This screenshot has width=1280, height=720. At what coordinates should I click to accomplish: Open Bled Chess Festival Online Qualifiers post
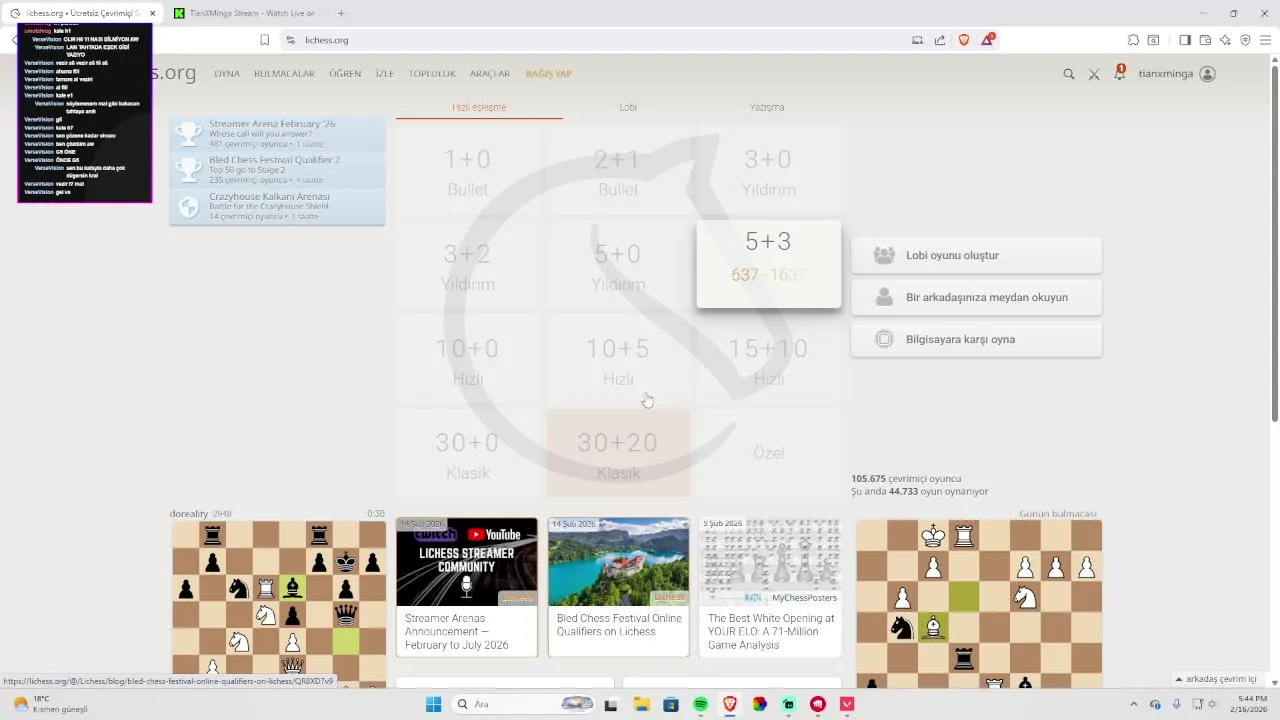(x=618, y=587)
